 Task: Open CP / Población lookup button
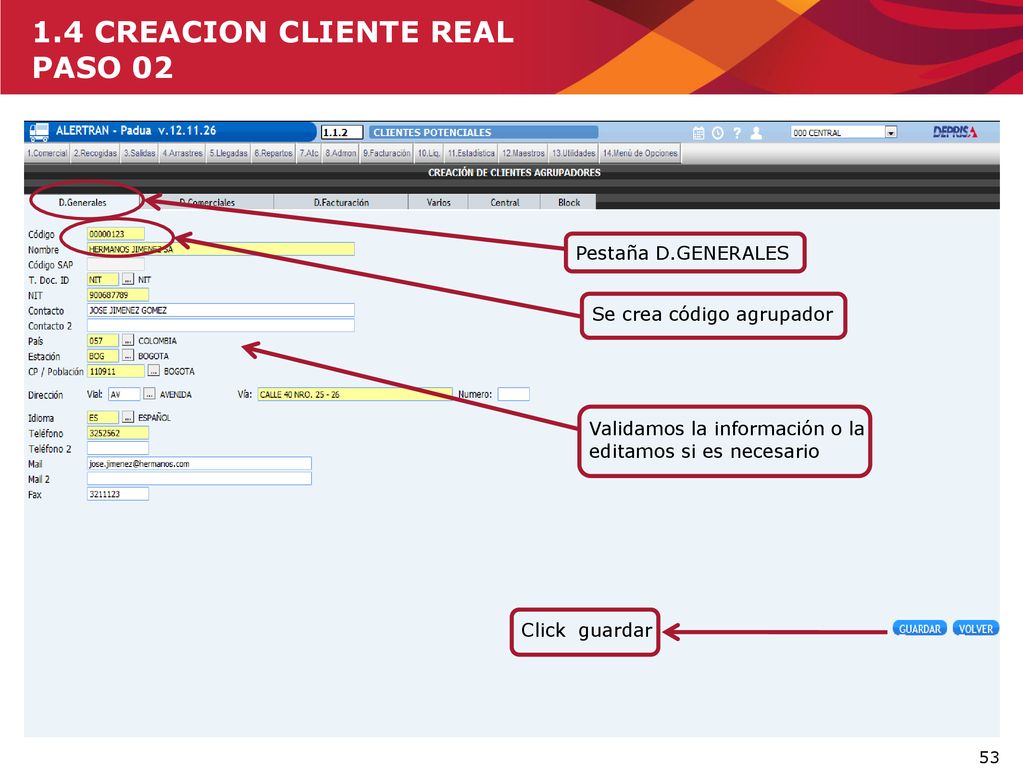(153, 371)
